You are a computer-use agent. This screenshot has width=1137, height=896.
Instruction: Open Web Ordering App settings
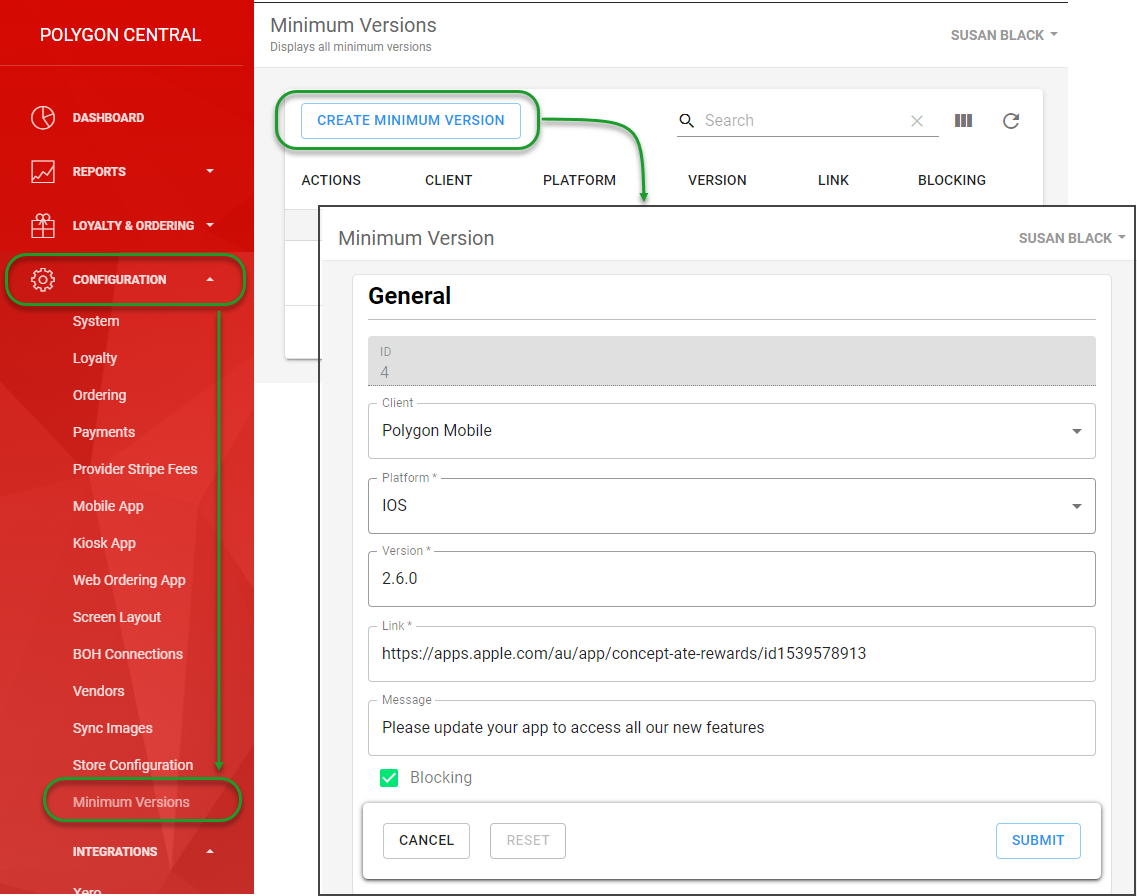tap(129, 580)
